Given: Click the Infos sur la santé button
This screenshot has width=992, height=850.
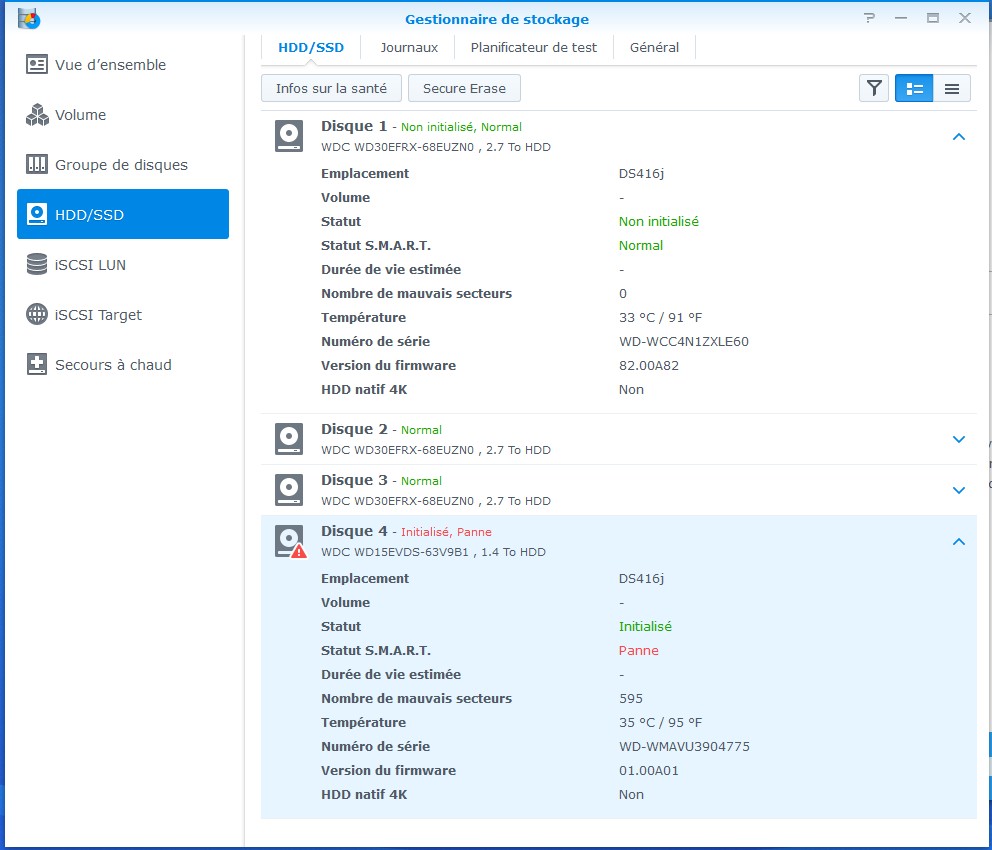Looking at the screenshot, I should 331,88.
